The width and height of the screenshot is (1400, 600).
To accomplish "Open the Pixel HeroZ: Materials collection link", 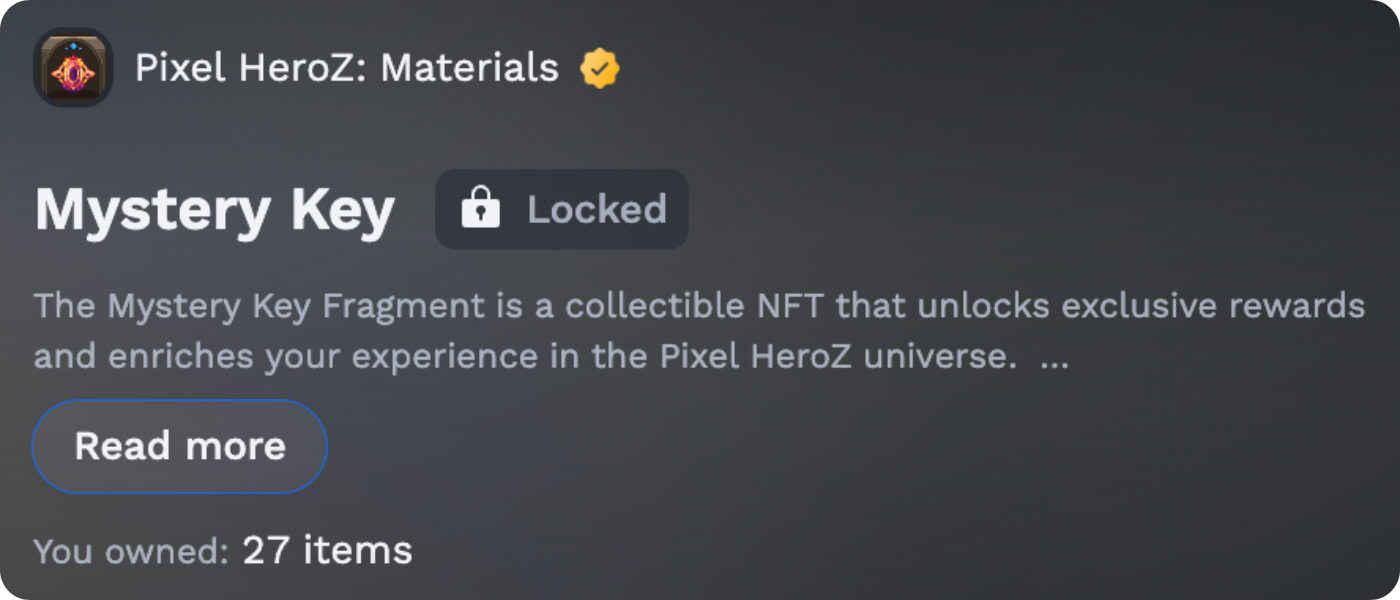I will coord(346,69).
